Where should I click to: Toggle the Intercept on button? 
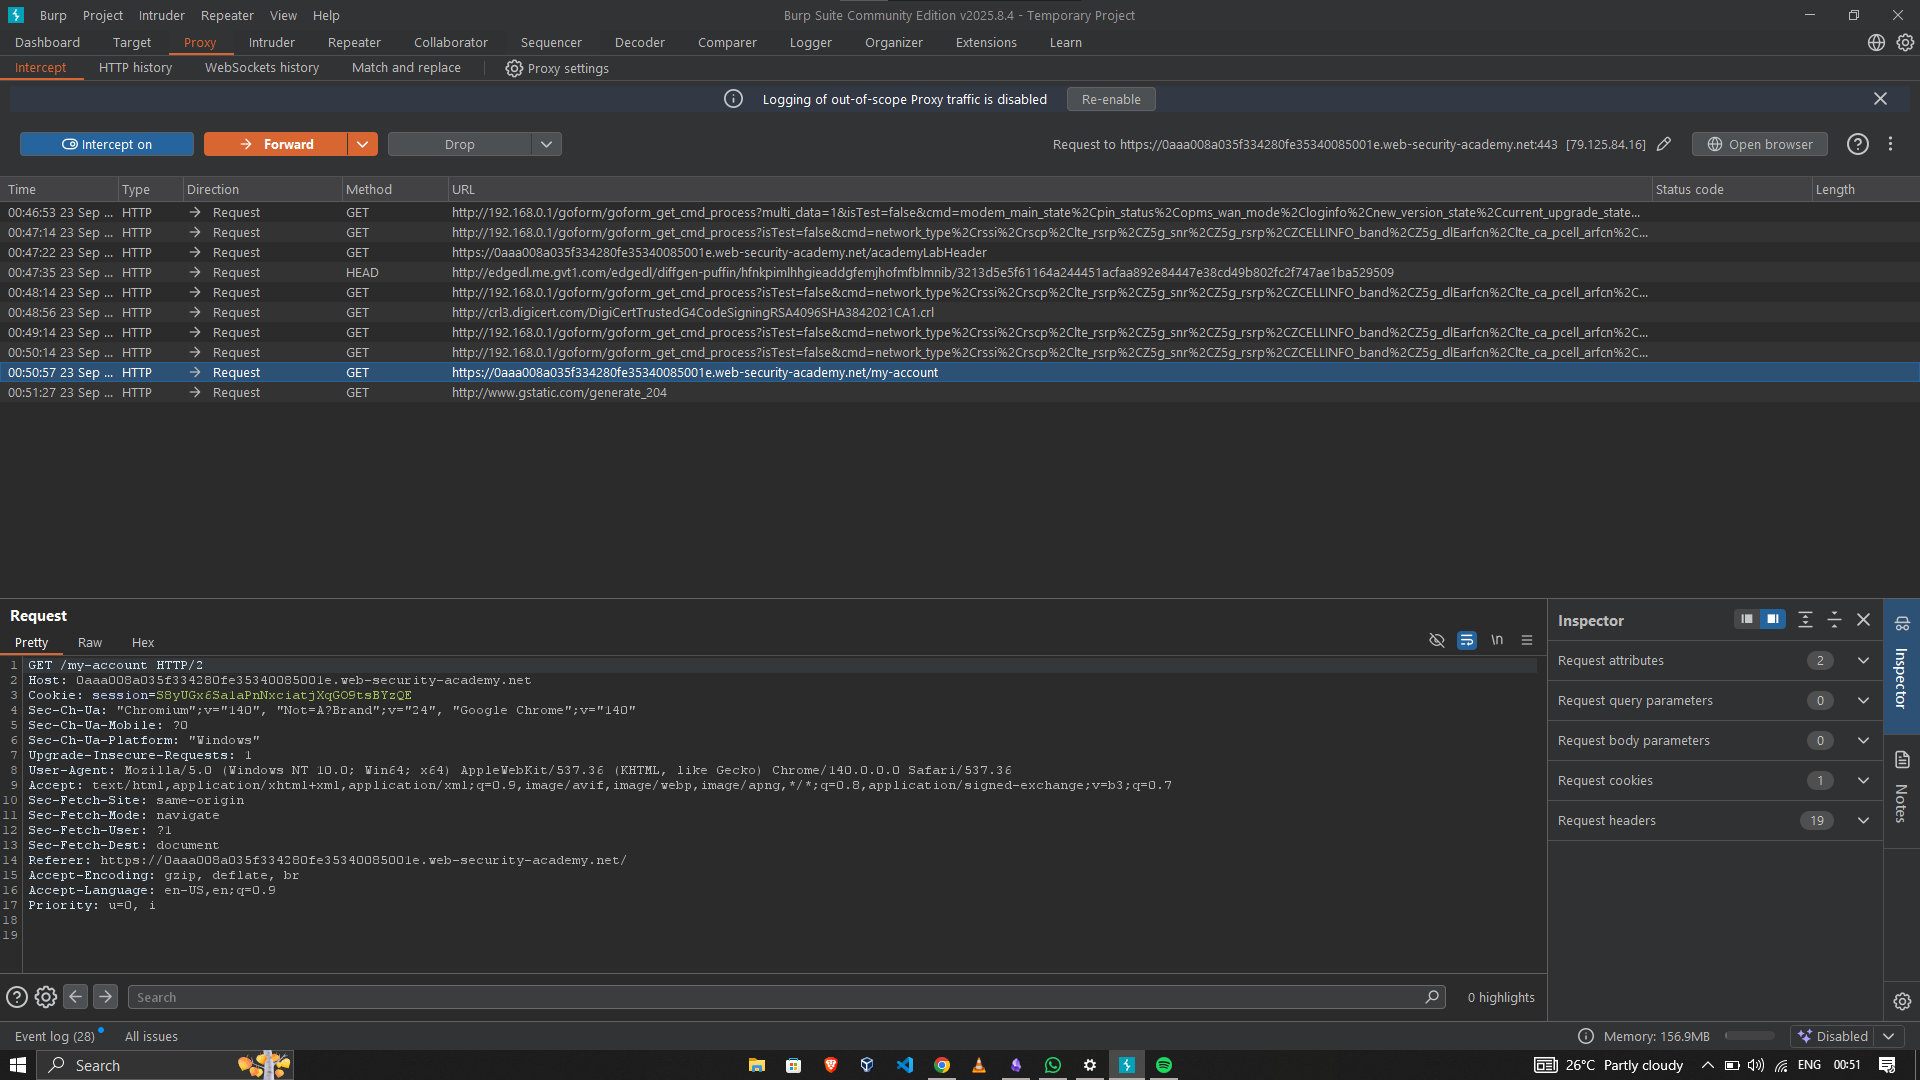[x=107, y=144]
